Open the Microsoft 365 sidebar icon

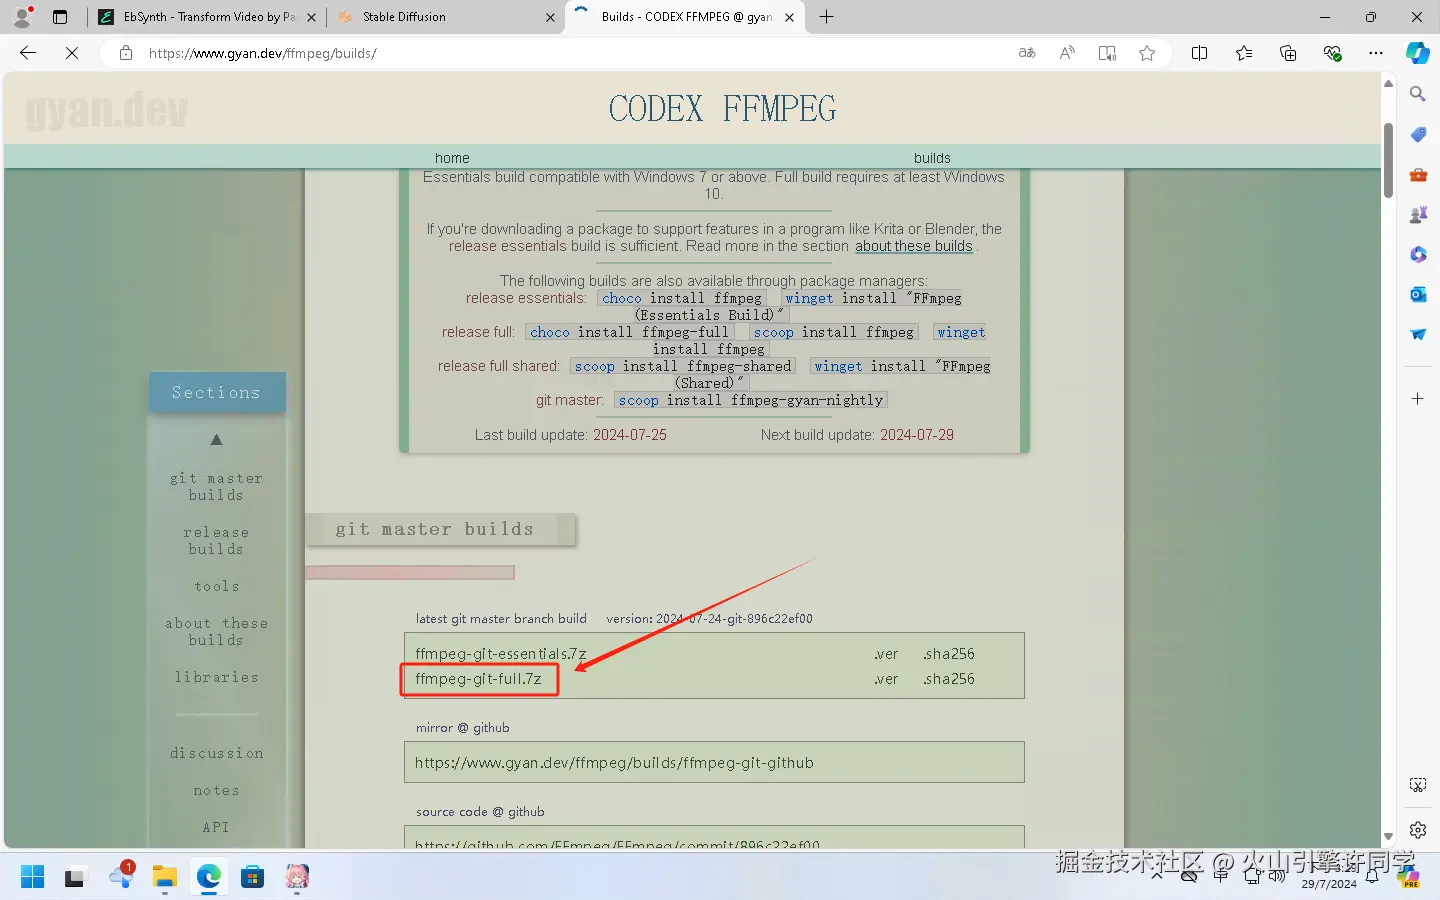pos(1418,254)
